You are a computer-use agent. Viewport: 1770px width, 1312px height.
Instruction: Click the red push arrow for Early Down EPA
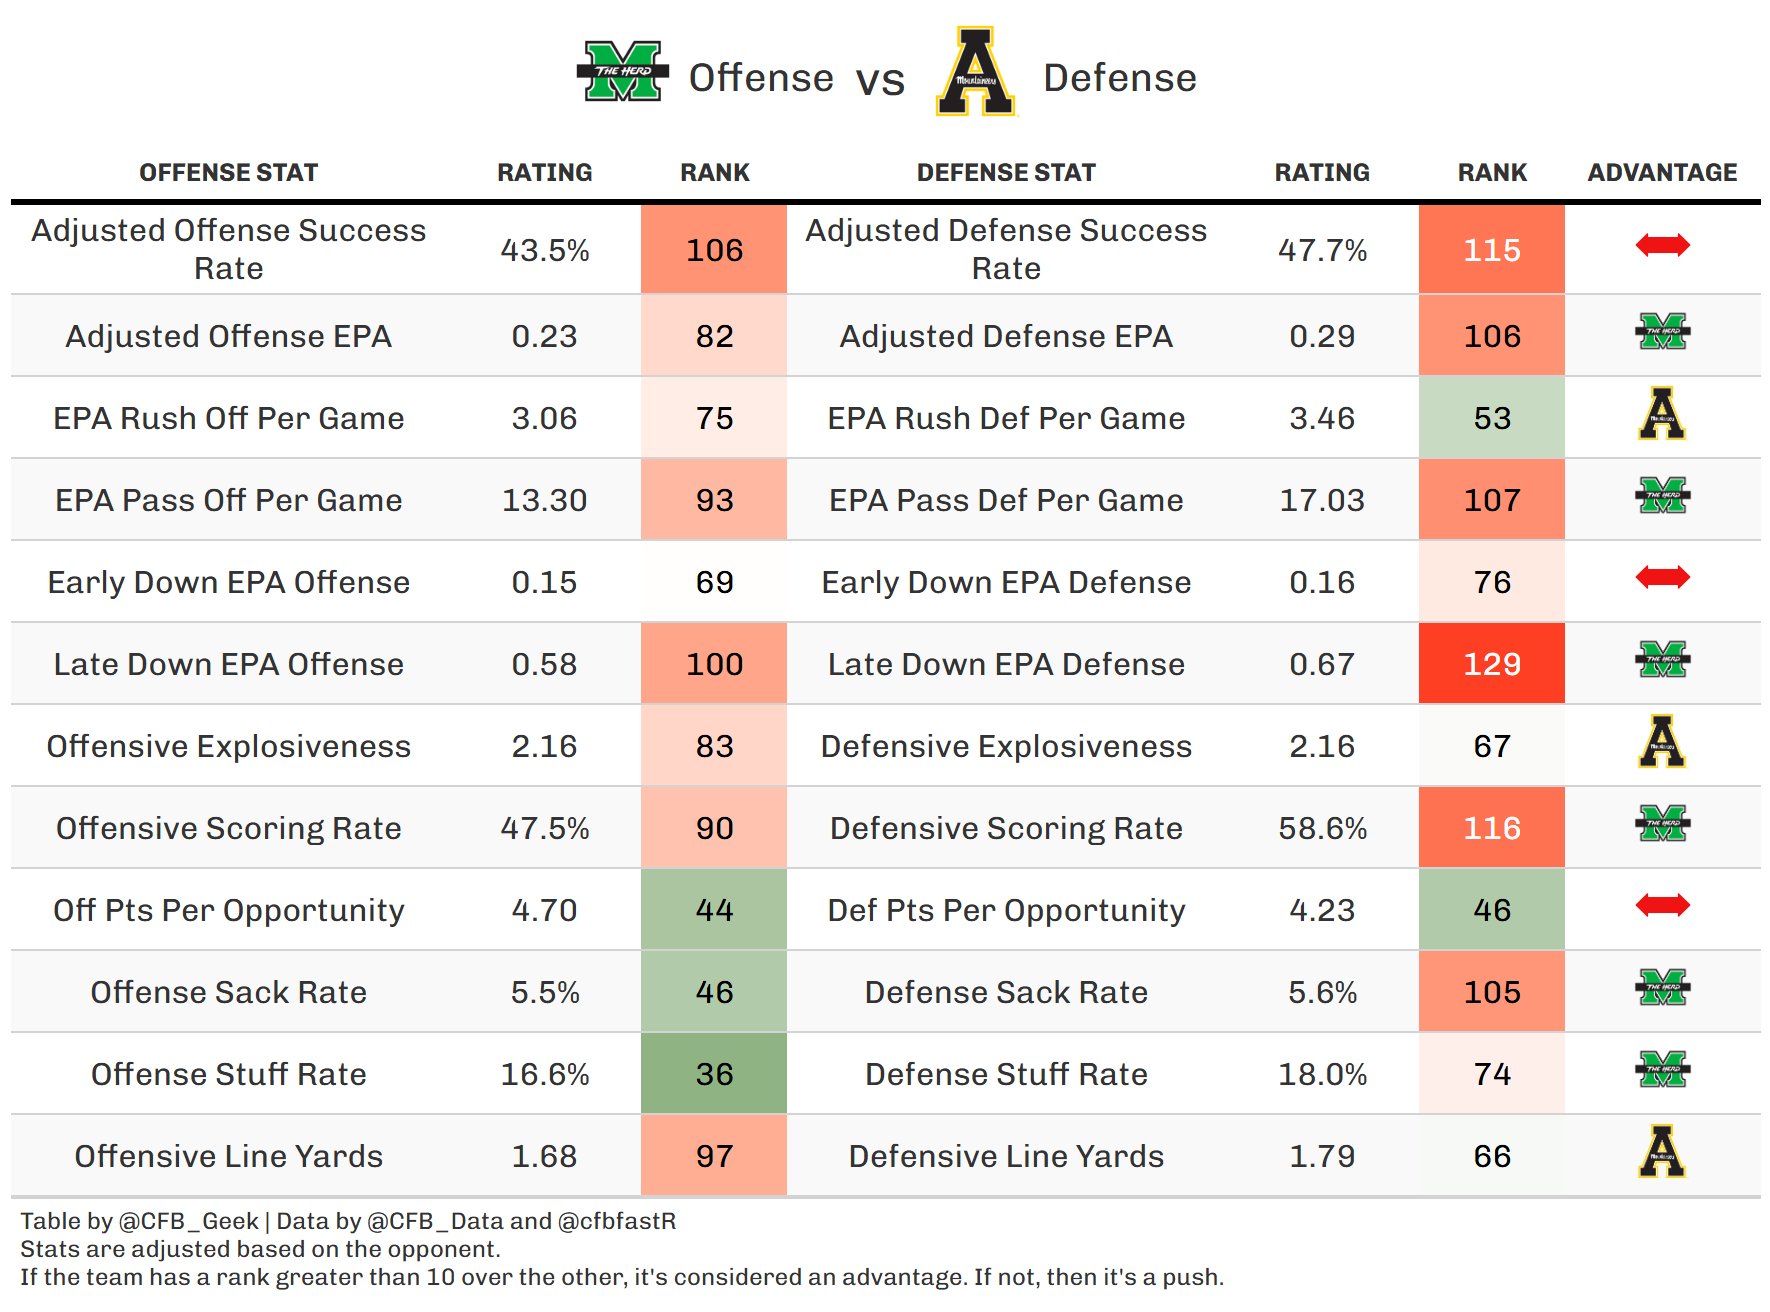click(x=1662, y=577)
